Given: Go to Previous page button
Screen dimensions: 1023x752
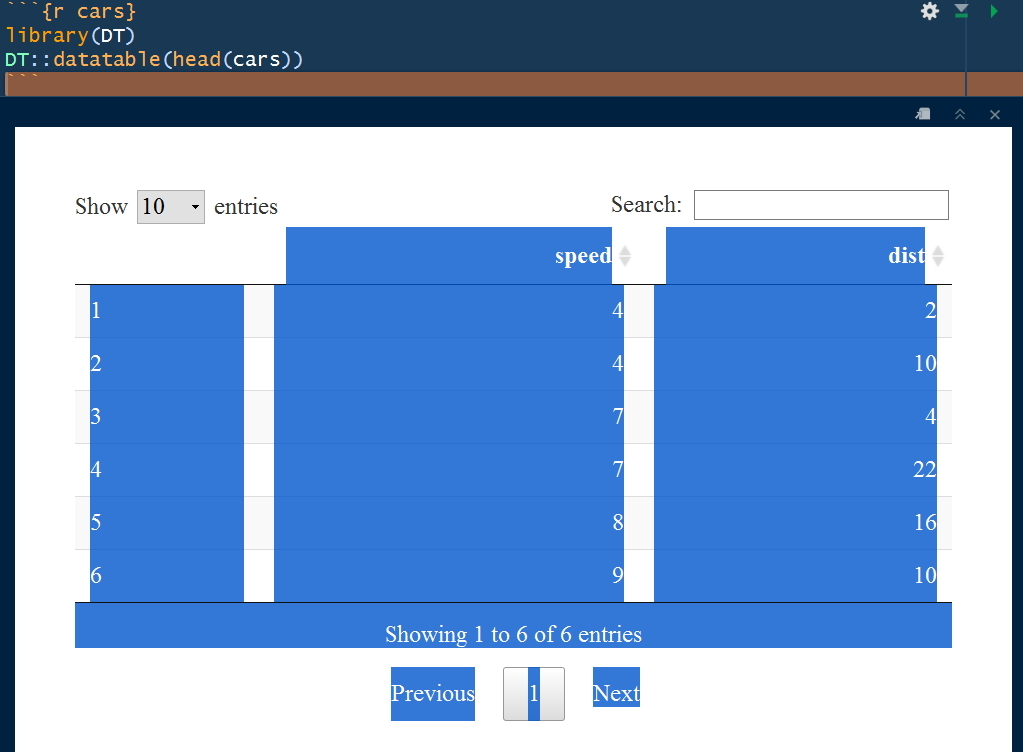Looking at the screenshot, I should (x=433, y=693).
